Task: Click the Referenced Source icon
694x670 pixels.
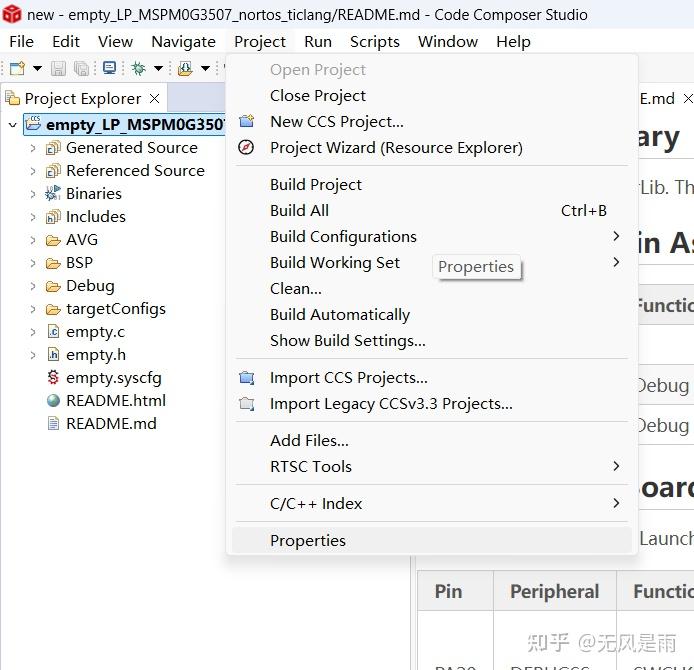Action: (53, 171)
